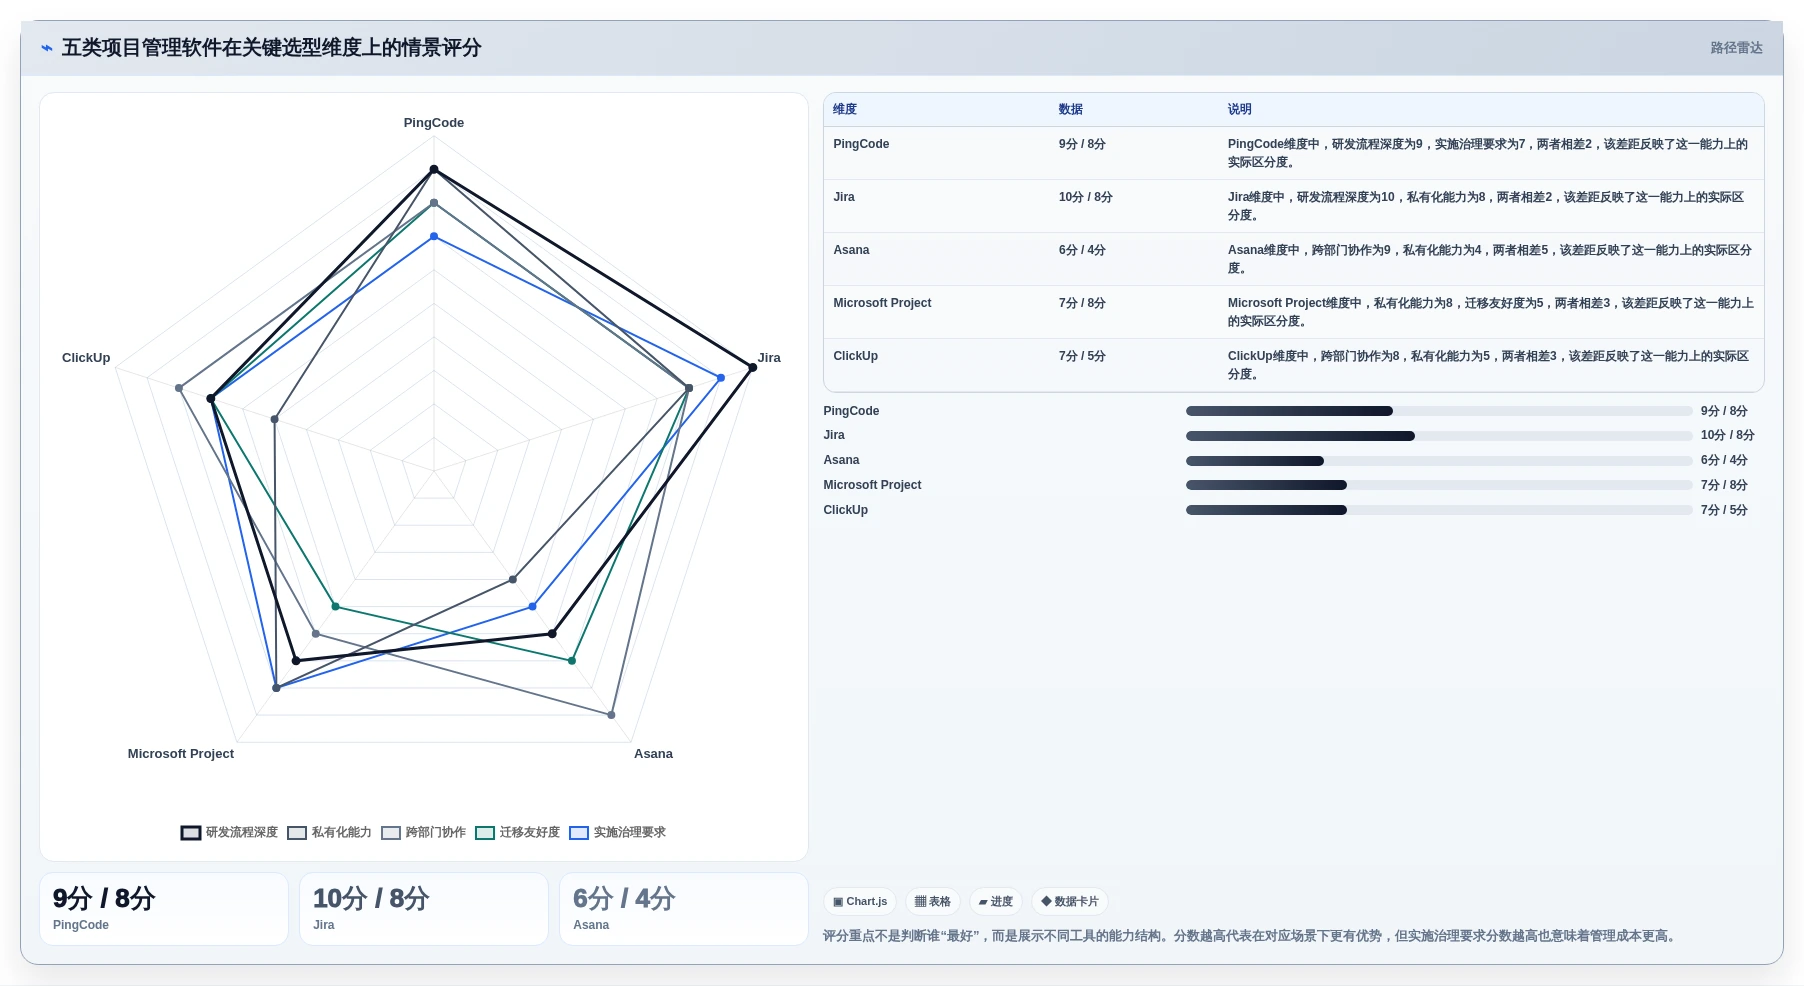Click the table cell reading 6分 / 4分
1804x986 pixels.
[x=1082, y=250]
